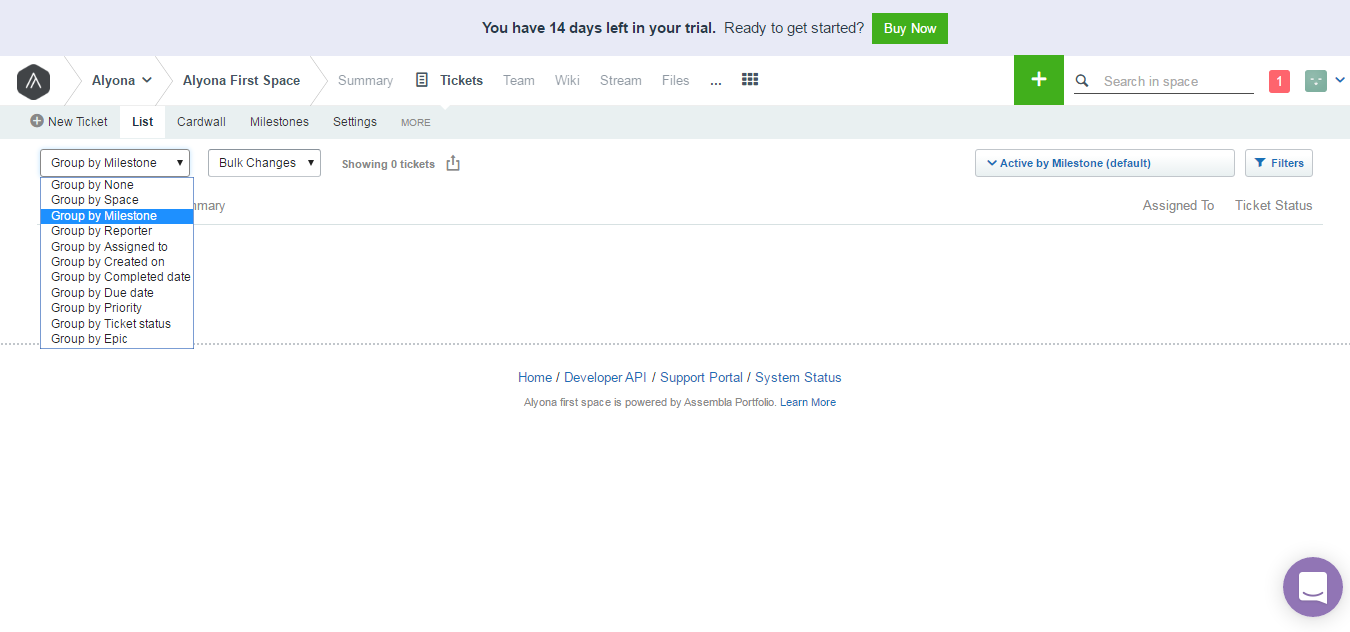Open the apps grid icon
The image size is (1350, 632).
(750, 80)
